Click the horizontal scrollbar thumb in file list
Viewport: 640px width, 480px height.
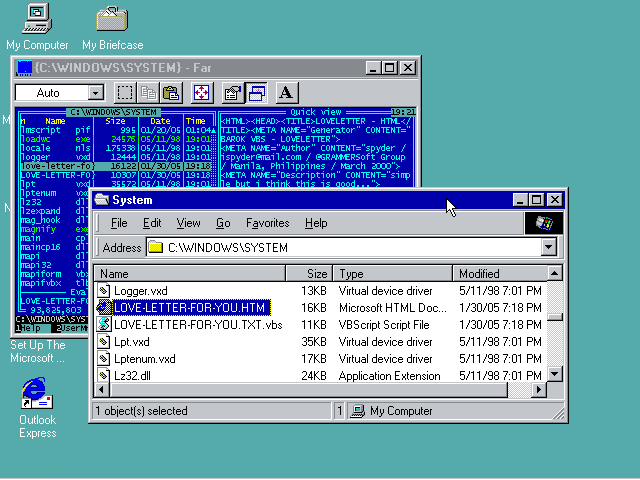click(x=308, y=390)
